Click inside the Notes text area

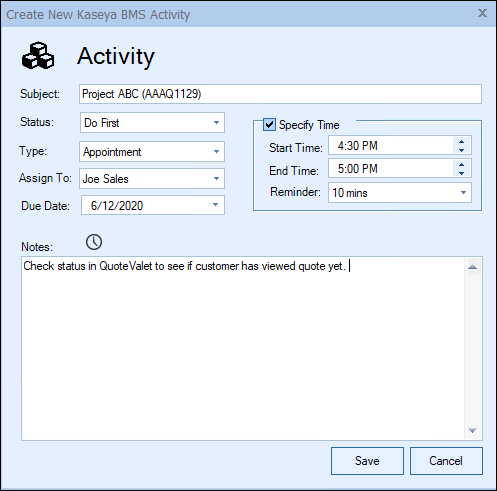click(243, 348)
